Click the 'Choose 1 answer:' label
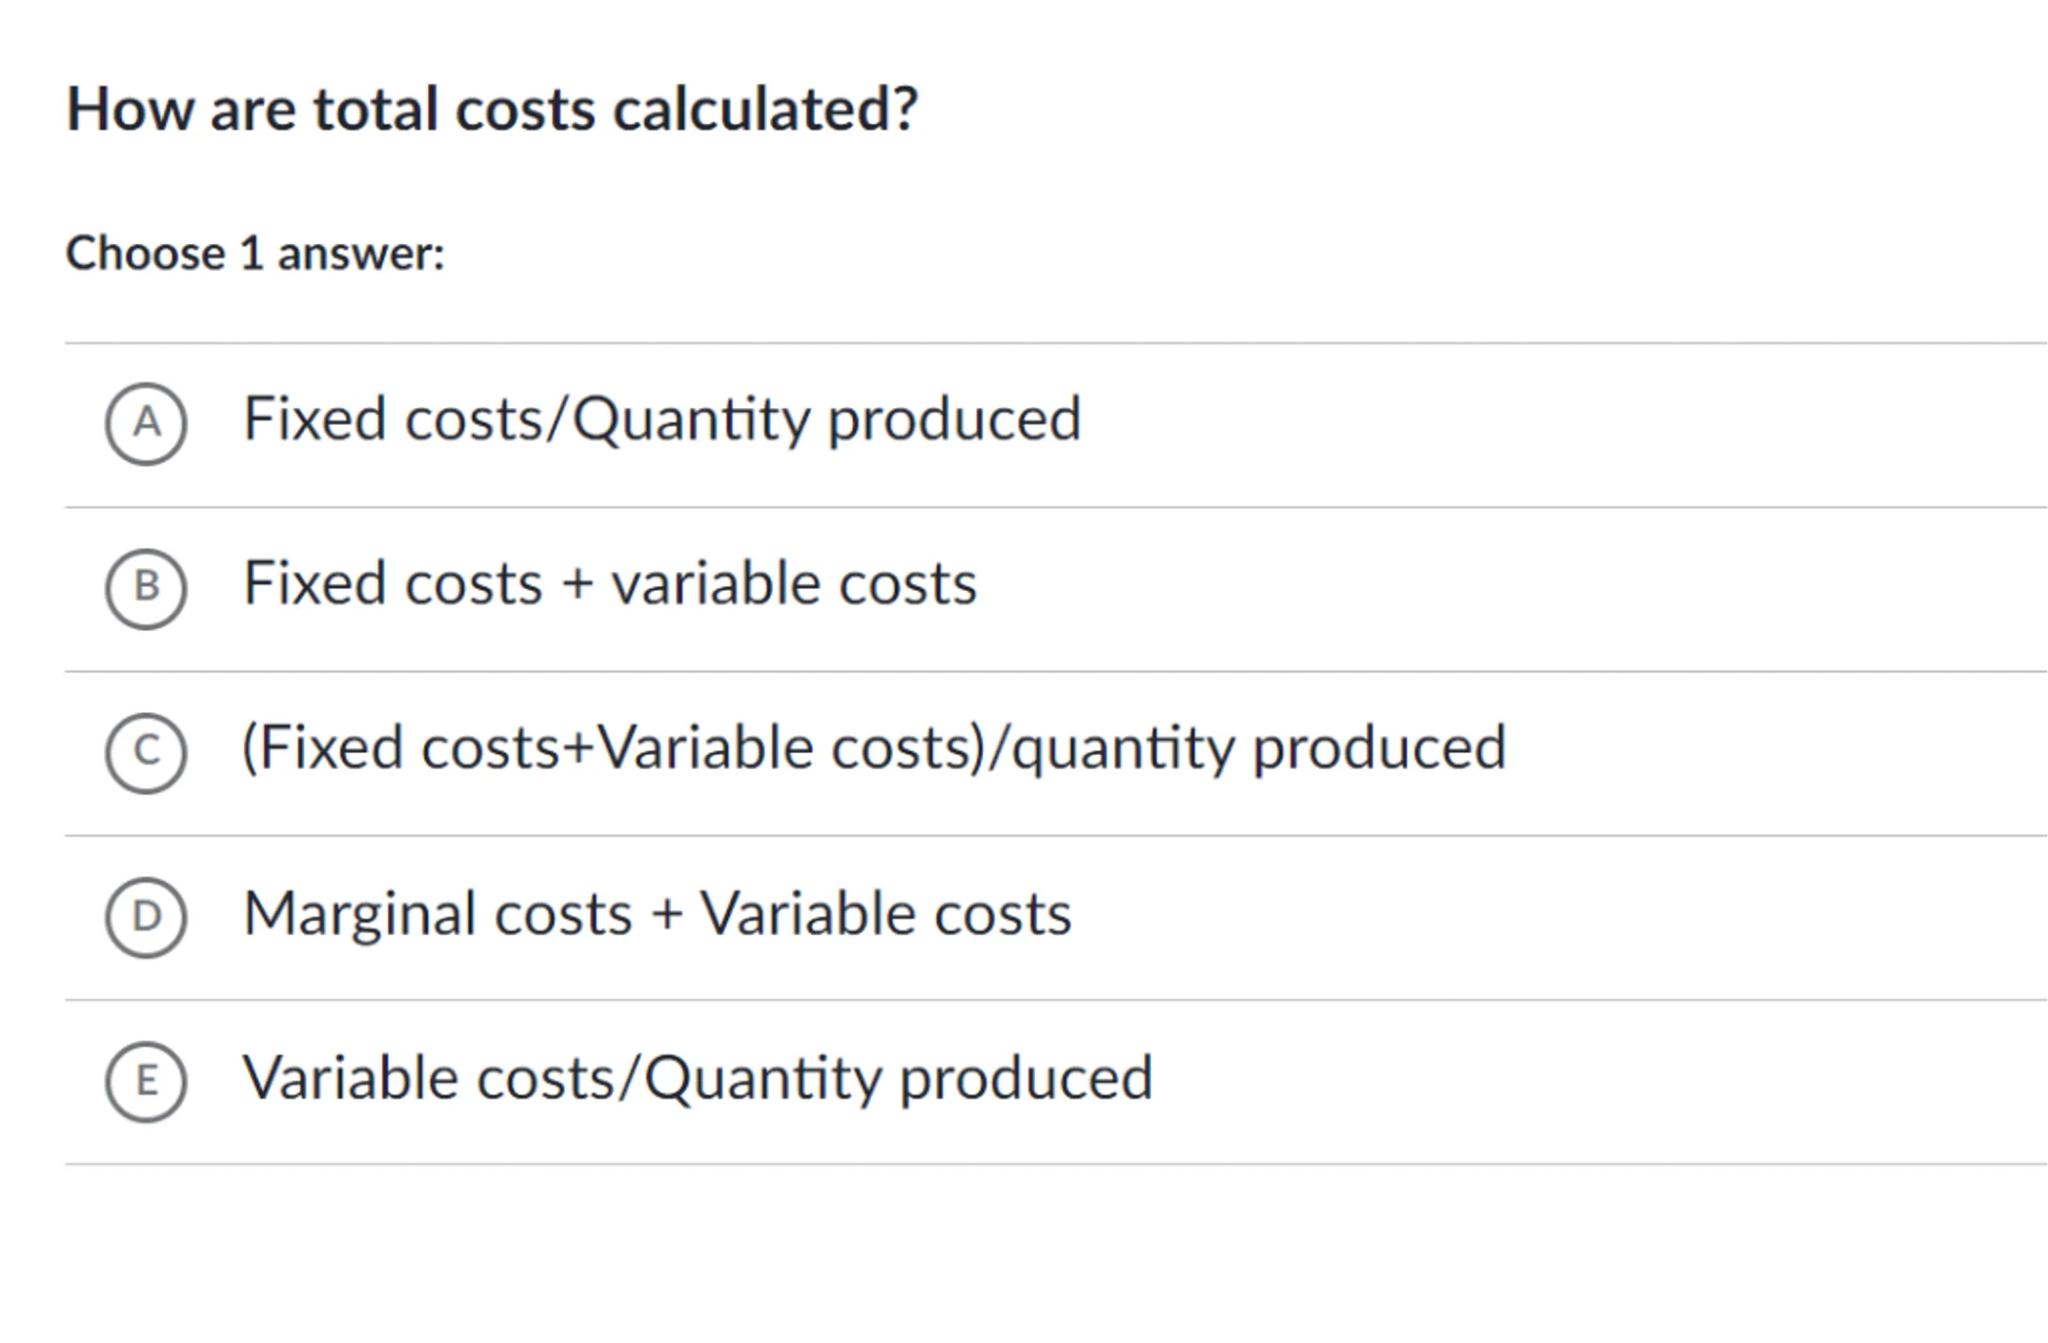 tap(255, 253)
